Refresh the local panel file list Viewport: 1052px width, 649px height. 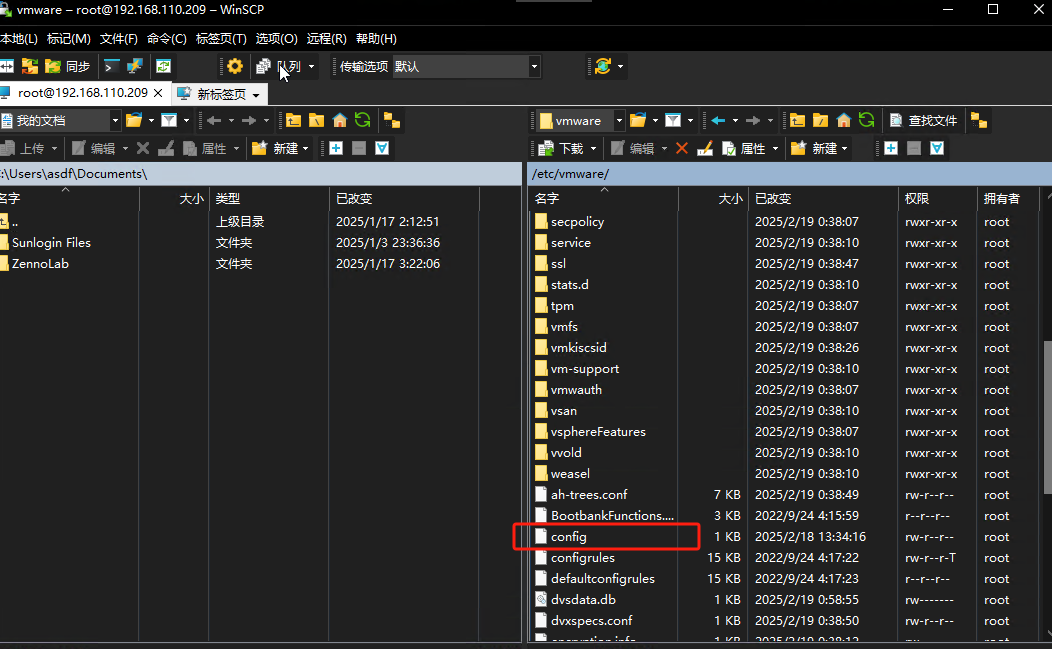tap(362, 120)
